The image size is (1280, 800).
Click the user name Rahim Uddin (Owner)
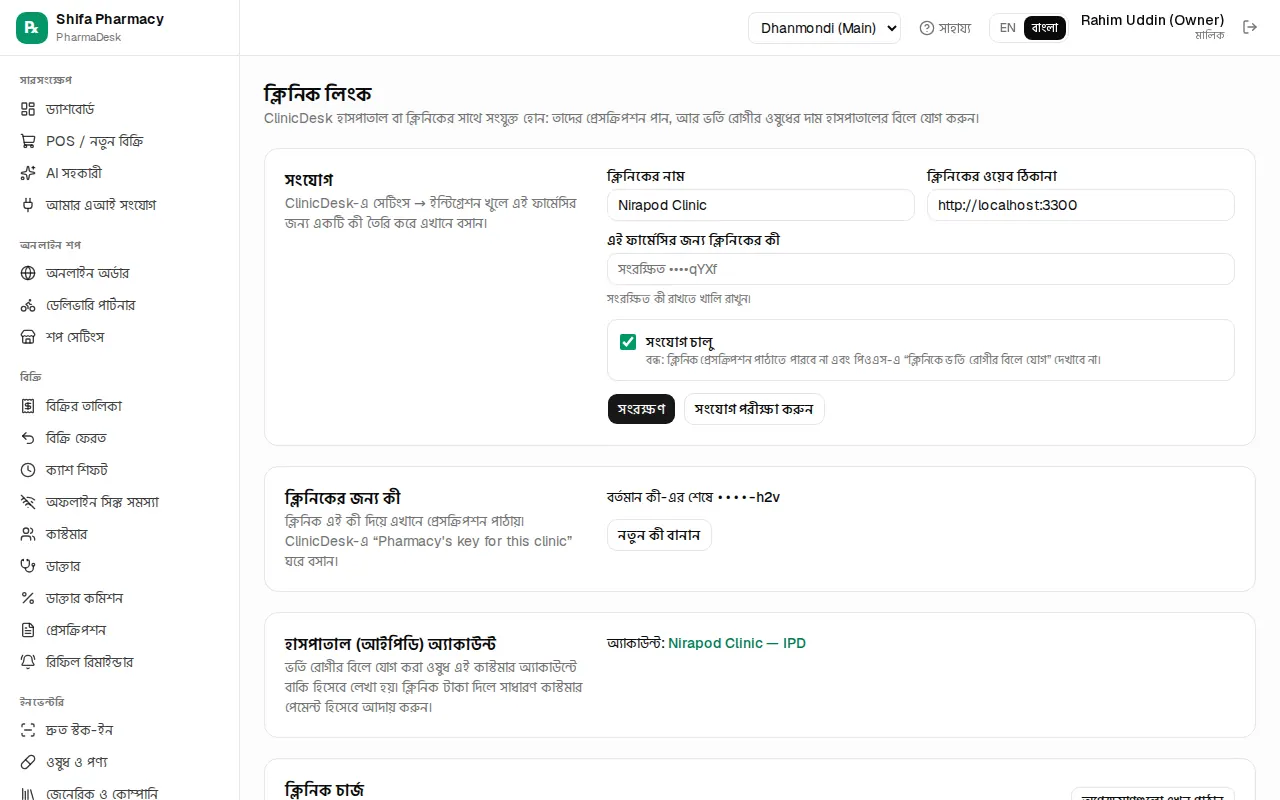coord(1153,20)
